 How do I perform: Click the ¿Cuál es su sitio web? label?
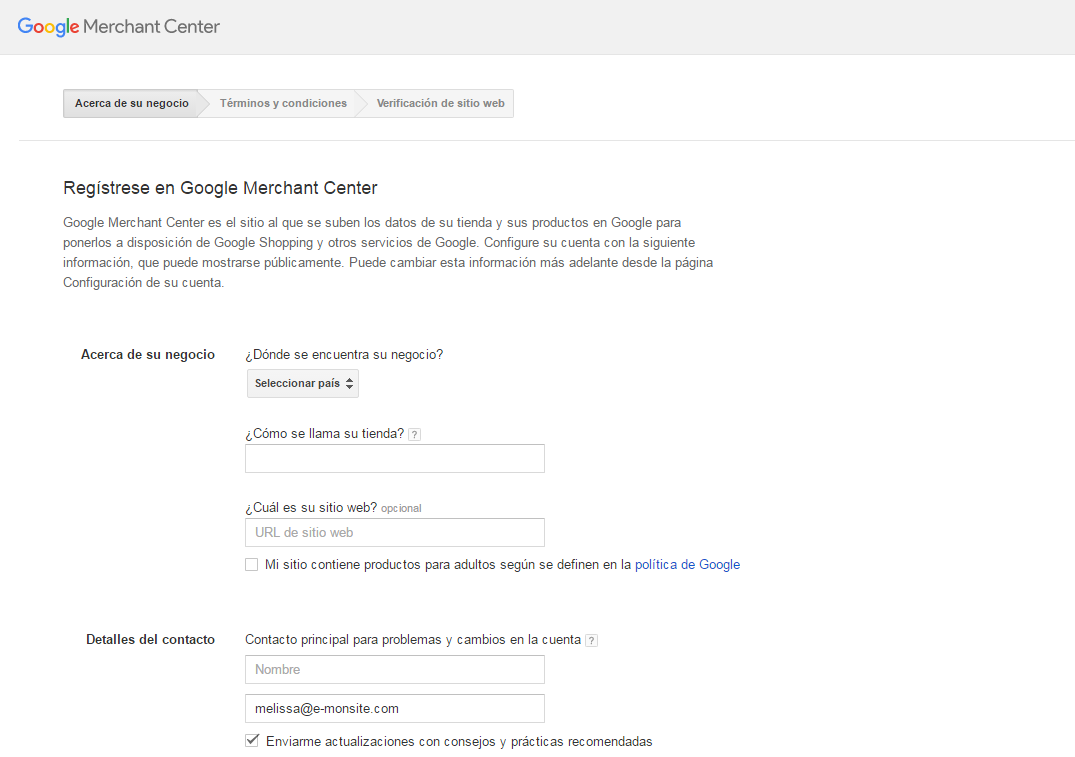311,507
